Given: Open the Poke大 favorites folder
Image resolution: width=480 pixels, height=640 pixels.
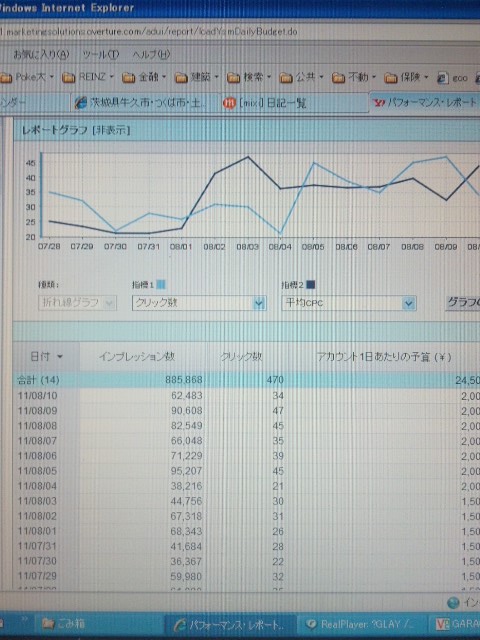Looking at the screenshot, I should [x=27, y=77].
